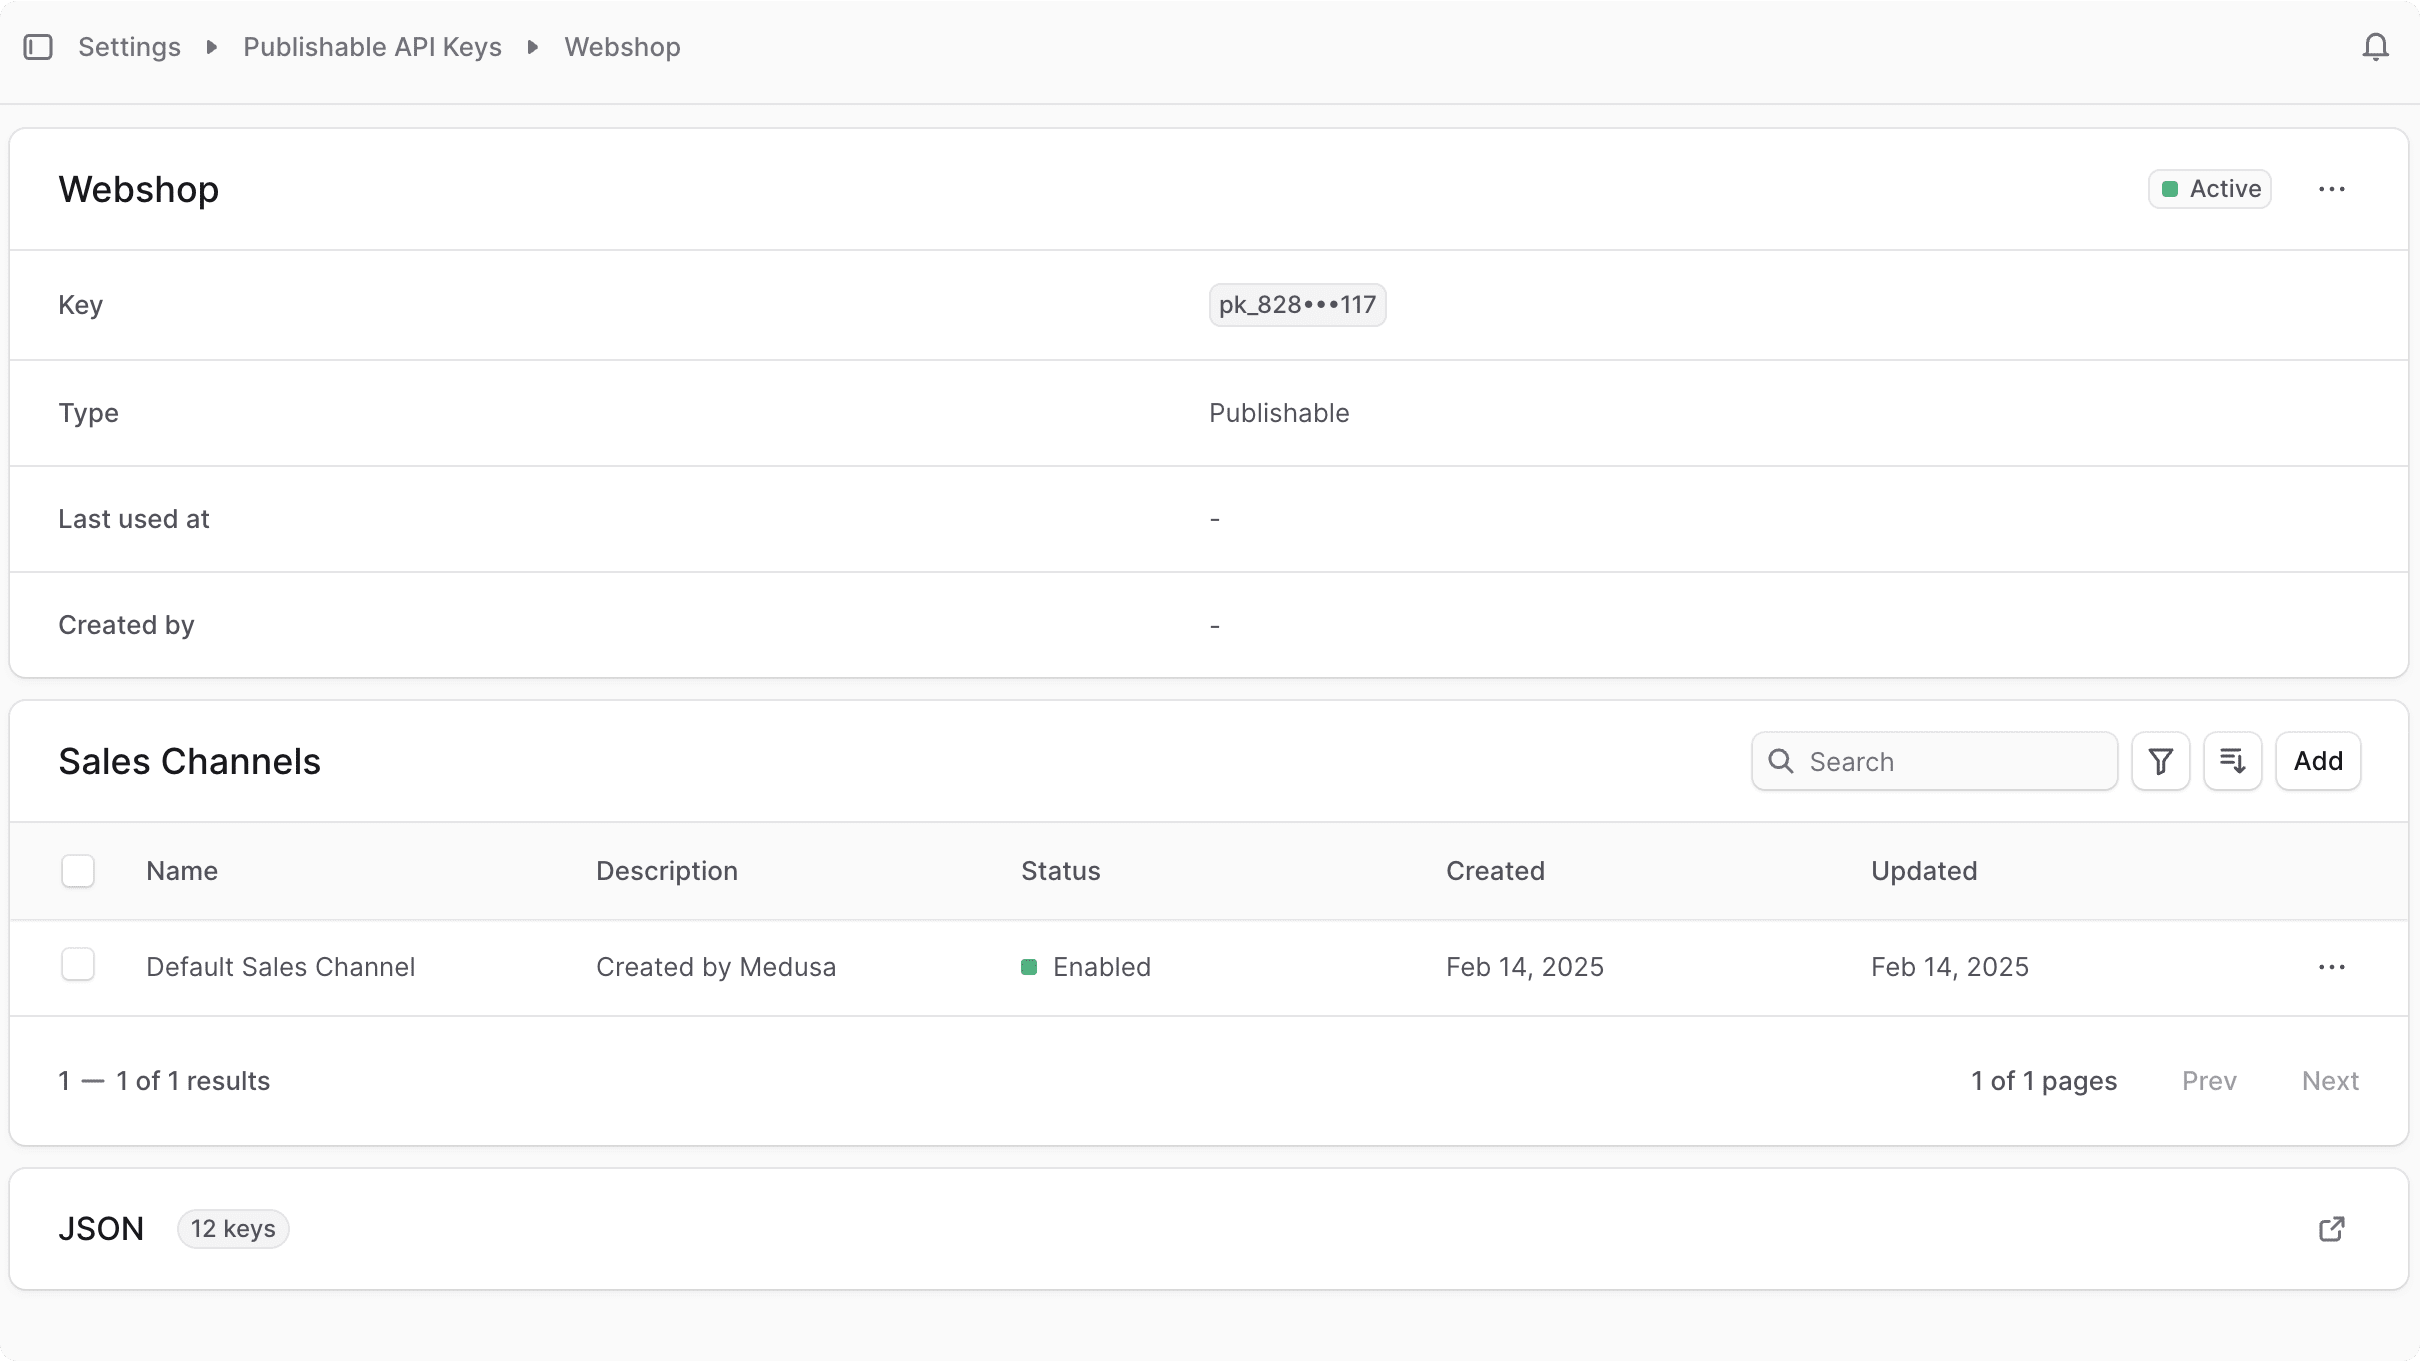Click the Add button in Sales Channels

[x=2317, y=761]
